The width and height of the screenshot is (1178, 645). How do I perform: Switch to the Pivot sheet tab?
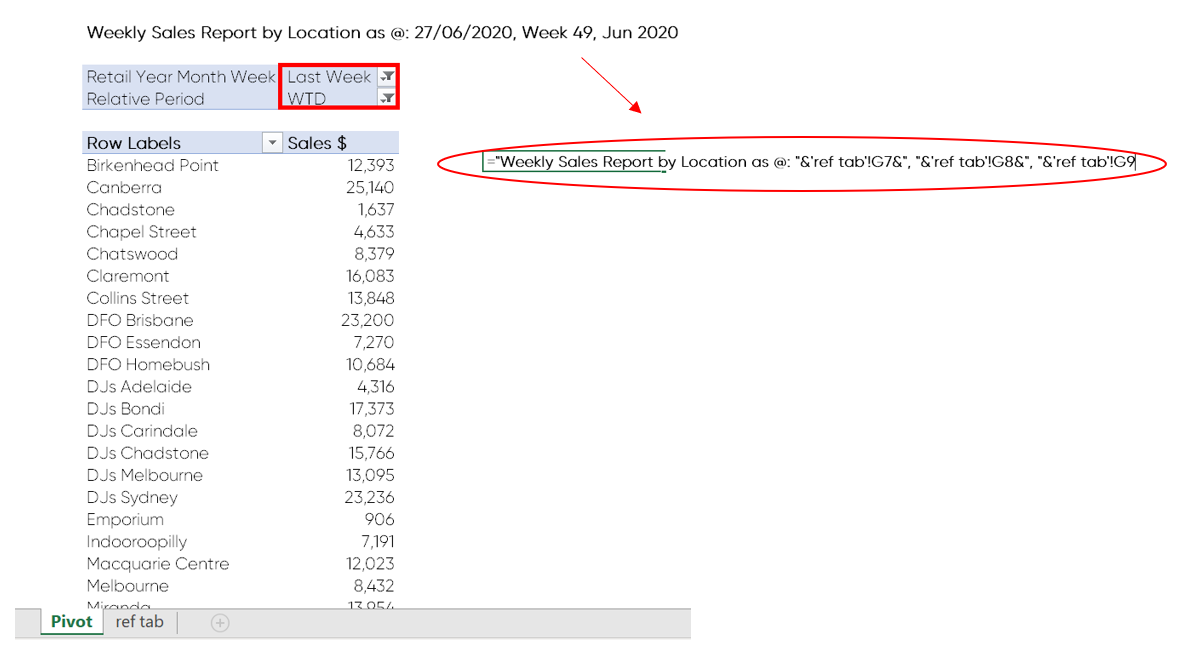tap(72, 622)
